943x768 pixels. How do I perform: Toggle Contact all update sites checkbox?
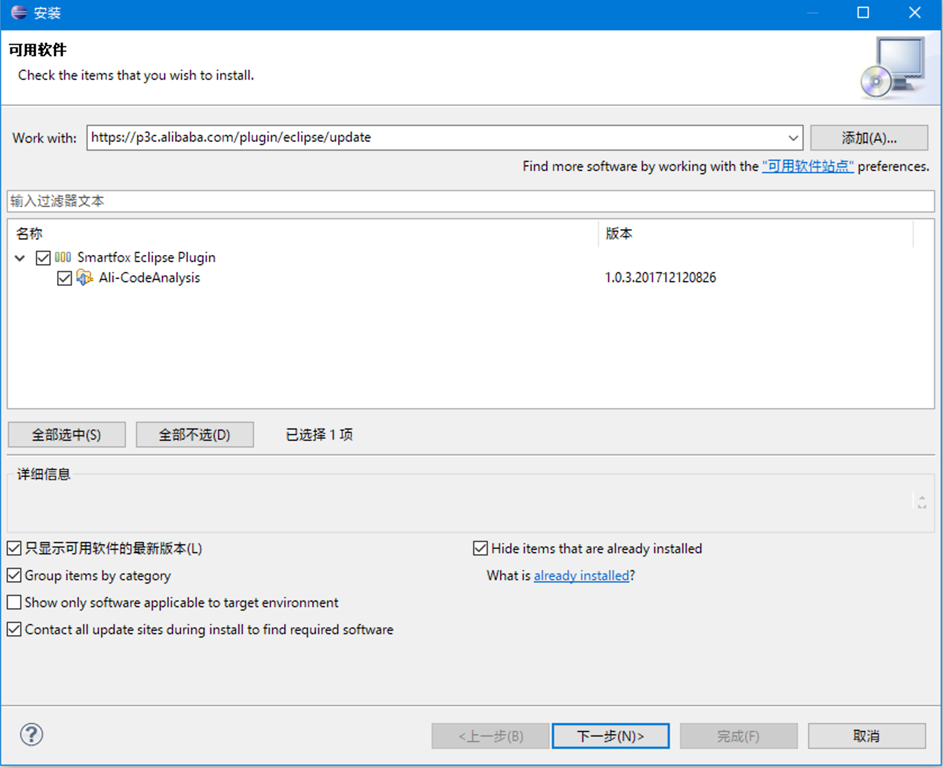pos(14,630)
